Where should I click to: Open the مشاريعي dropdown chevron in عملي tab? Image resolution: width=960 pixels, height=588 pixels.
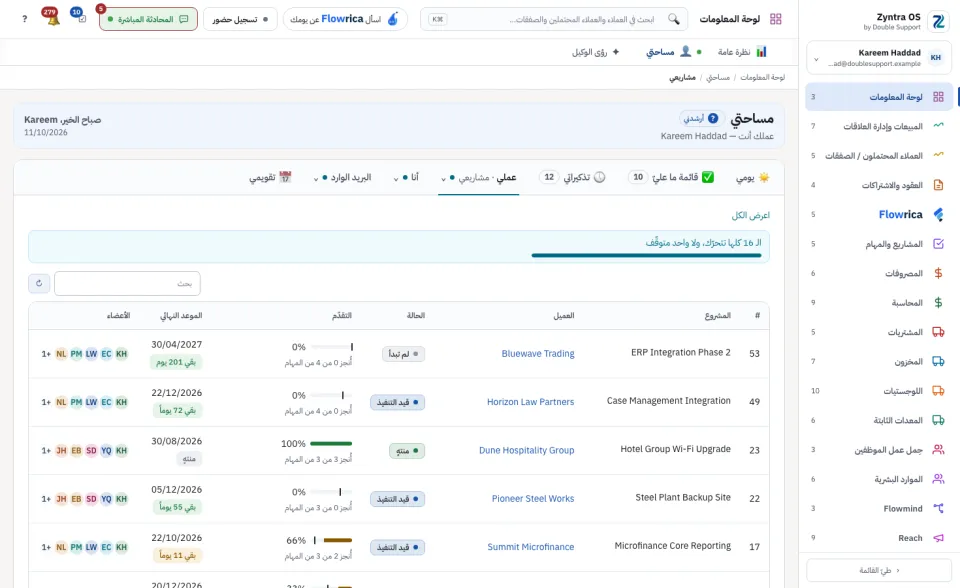pyautogui.click(x=443, y=179)
